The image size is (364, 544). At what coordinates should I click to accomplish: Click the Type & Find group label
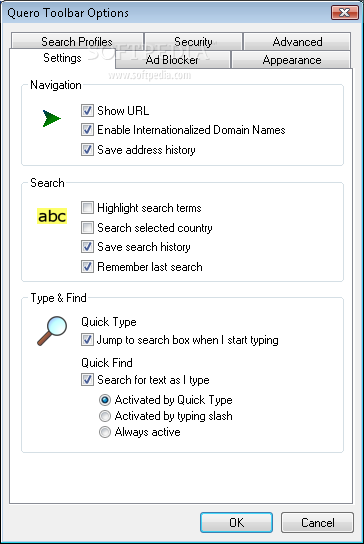point(58,298)
